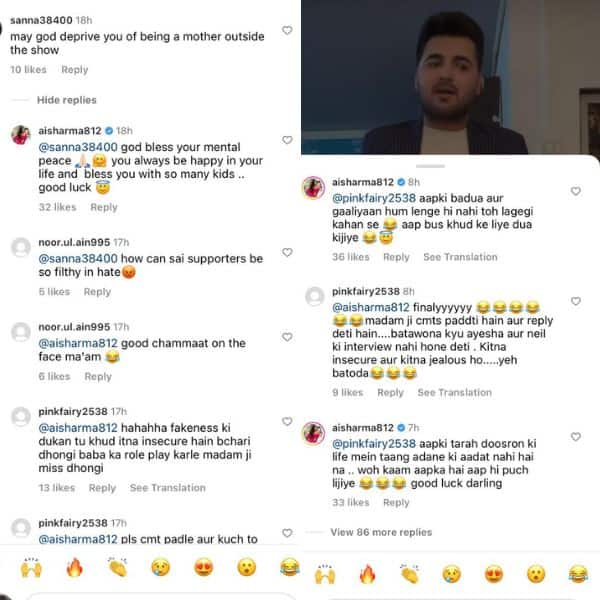The width and height of the screenshot is (600, 600).
Task: Open the noor.ul.ain995 username on 'good chammaat' comment
Action: (x=74, y=327)
